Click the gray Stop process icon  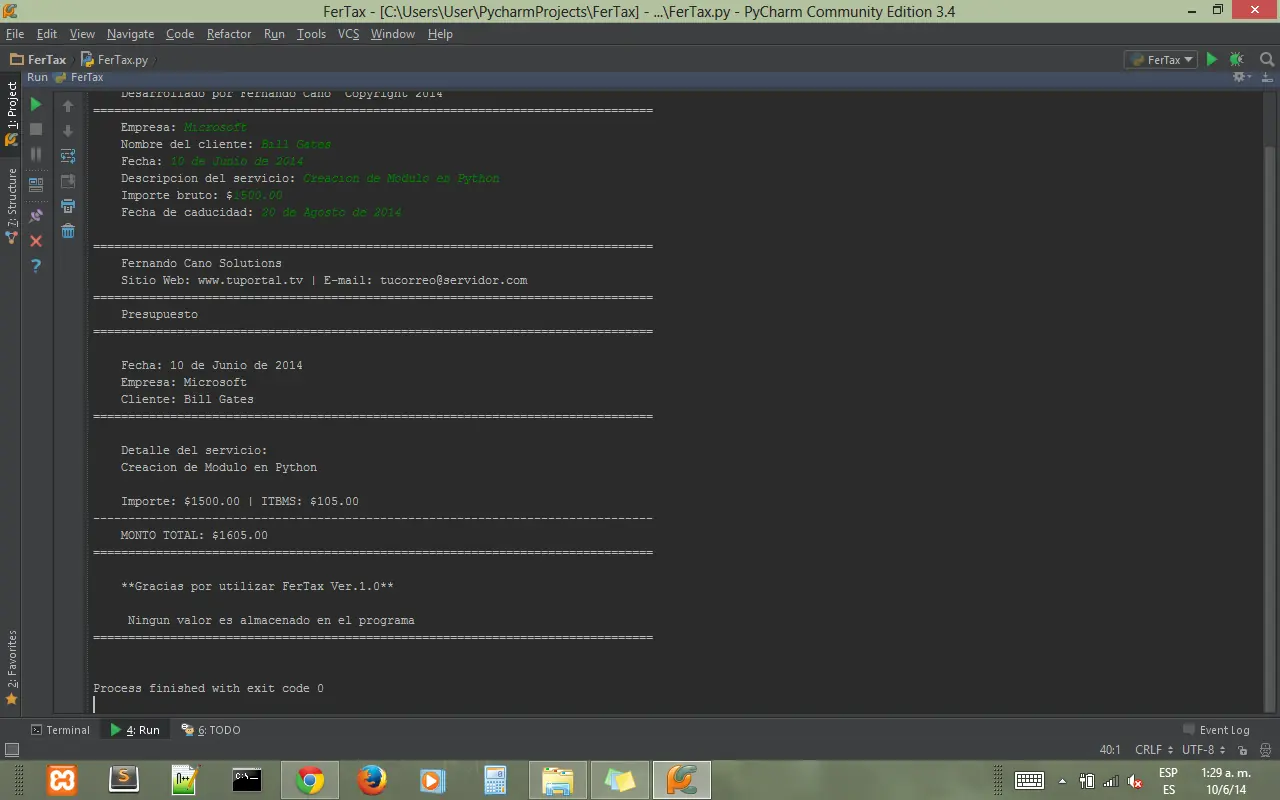(36, 129)
